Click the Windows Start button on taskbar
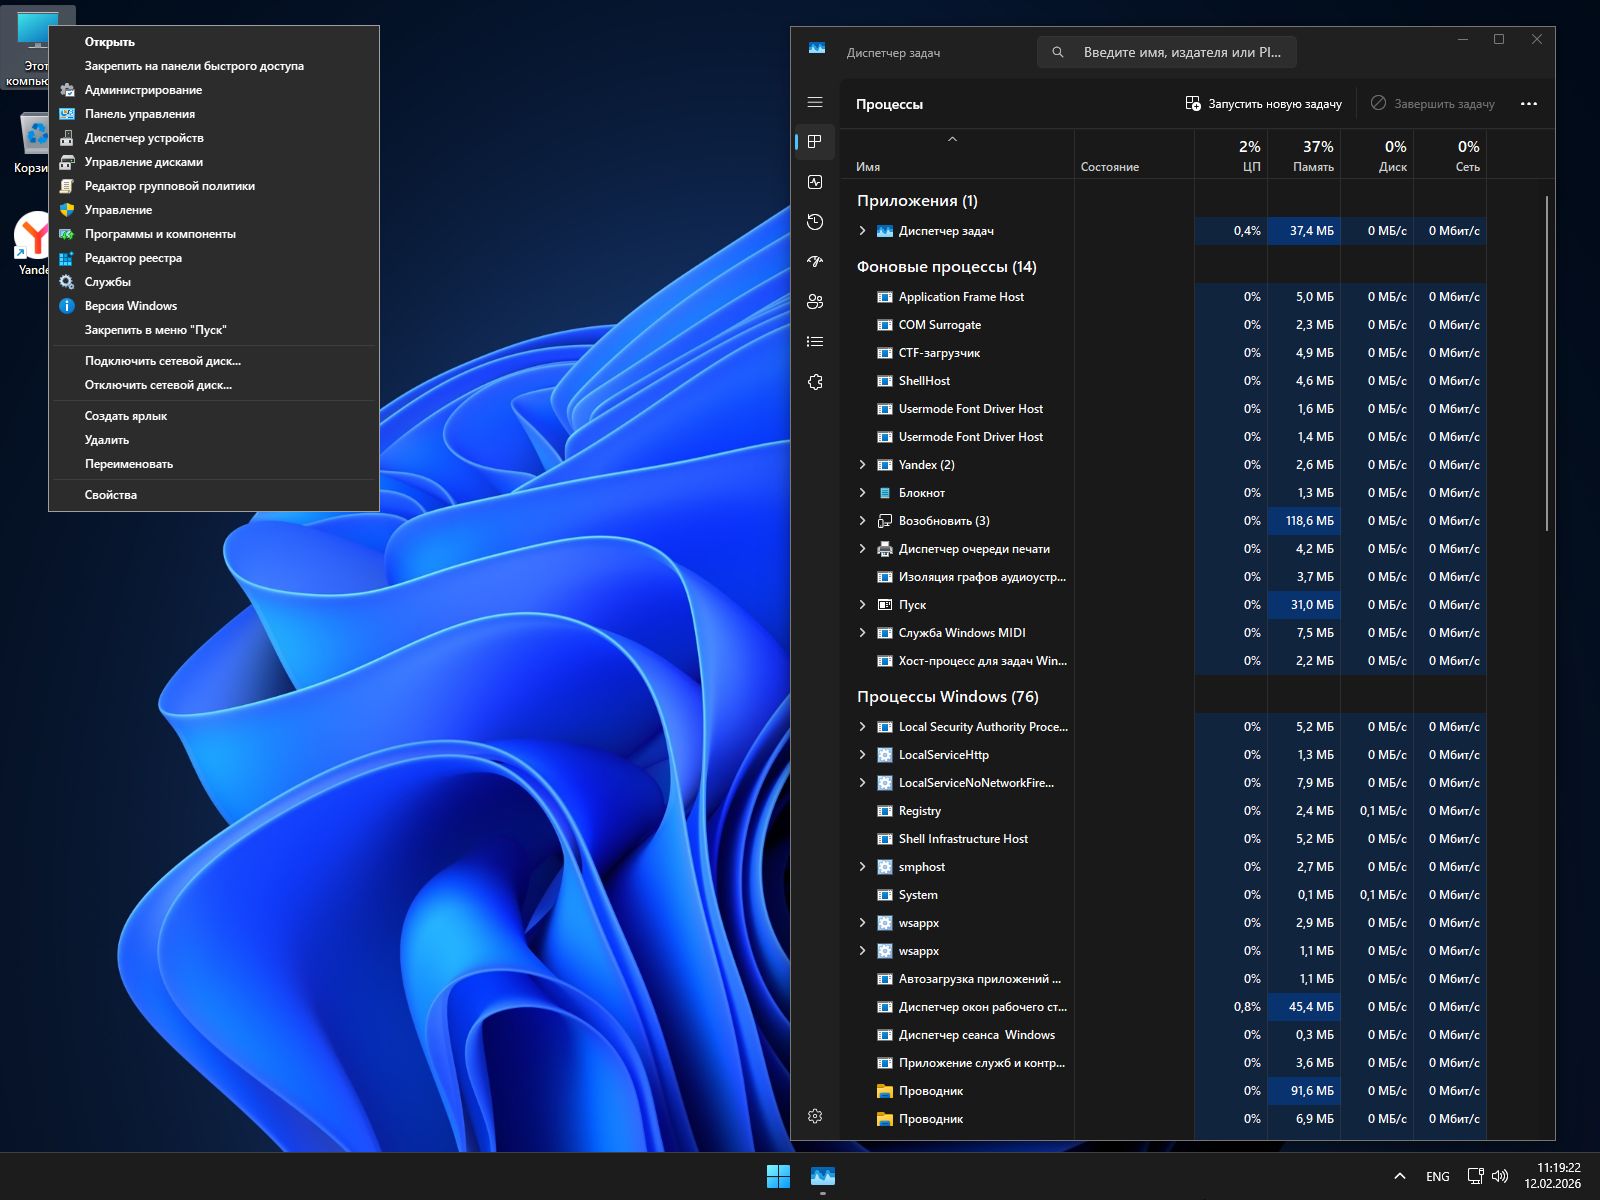 coord(778,1176)
